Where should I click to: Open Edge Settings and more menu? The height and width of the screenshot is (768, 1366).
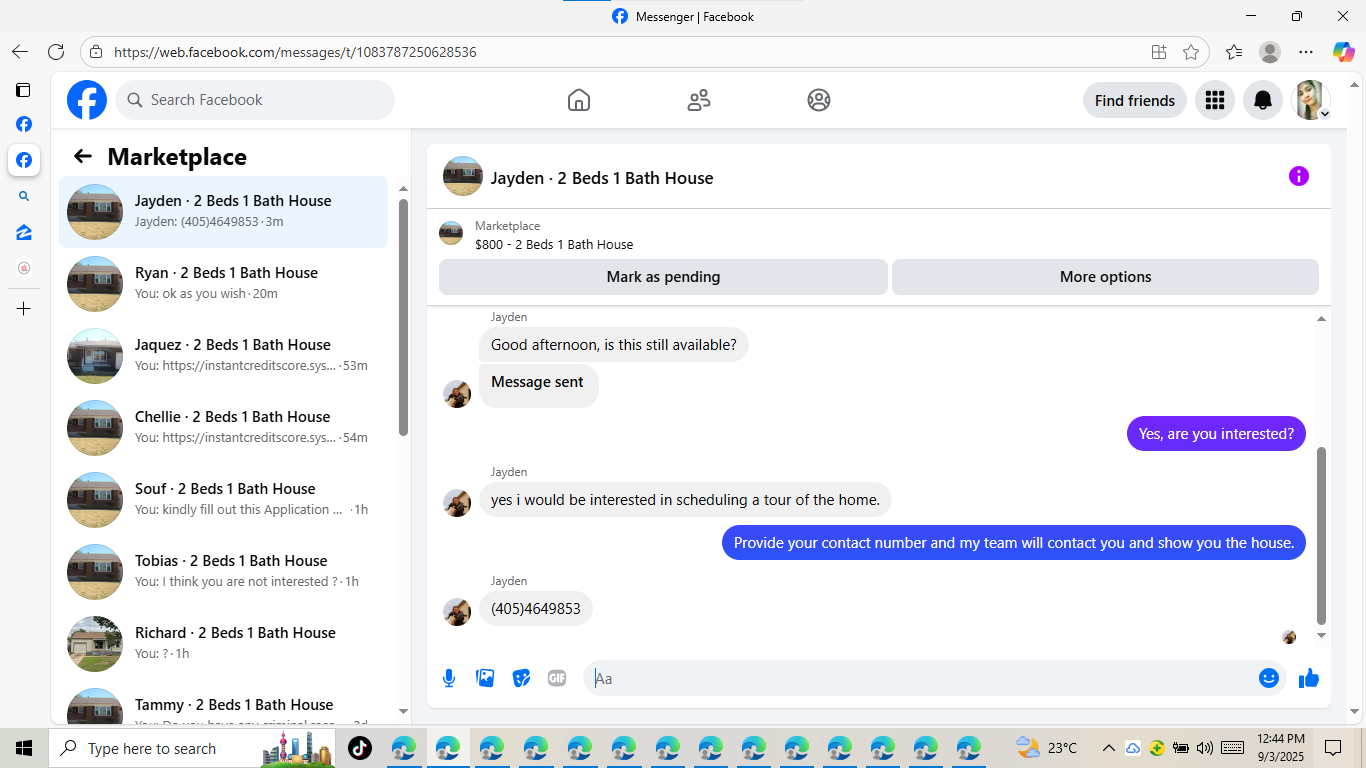(x=1306, y=52)
